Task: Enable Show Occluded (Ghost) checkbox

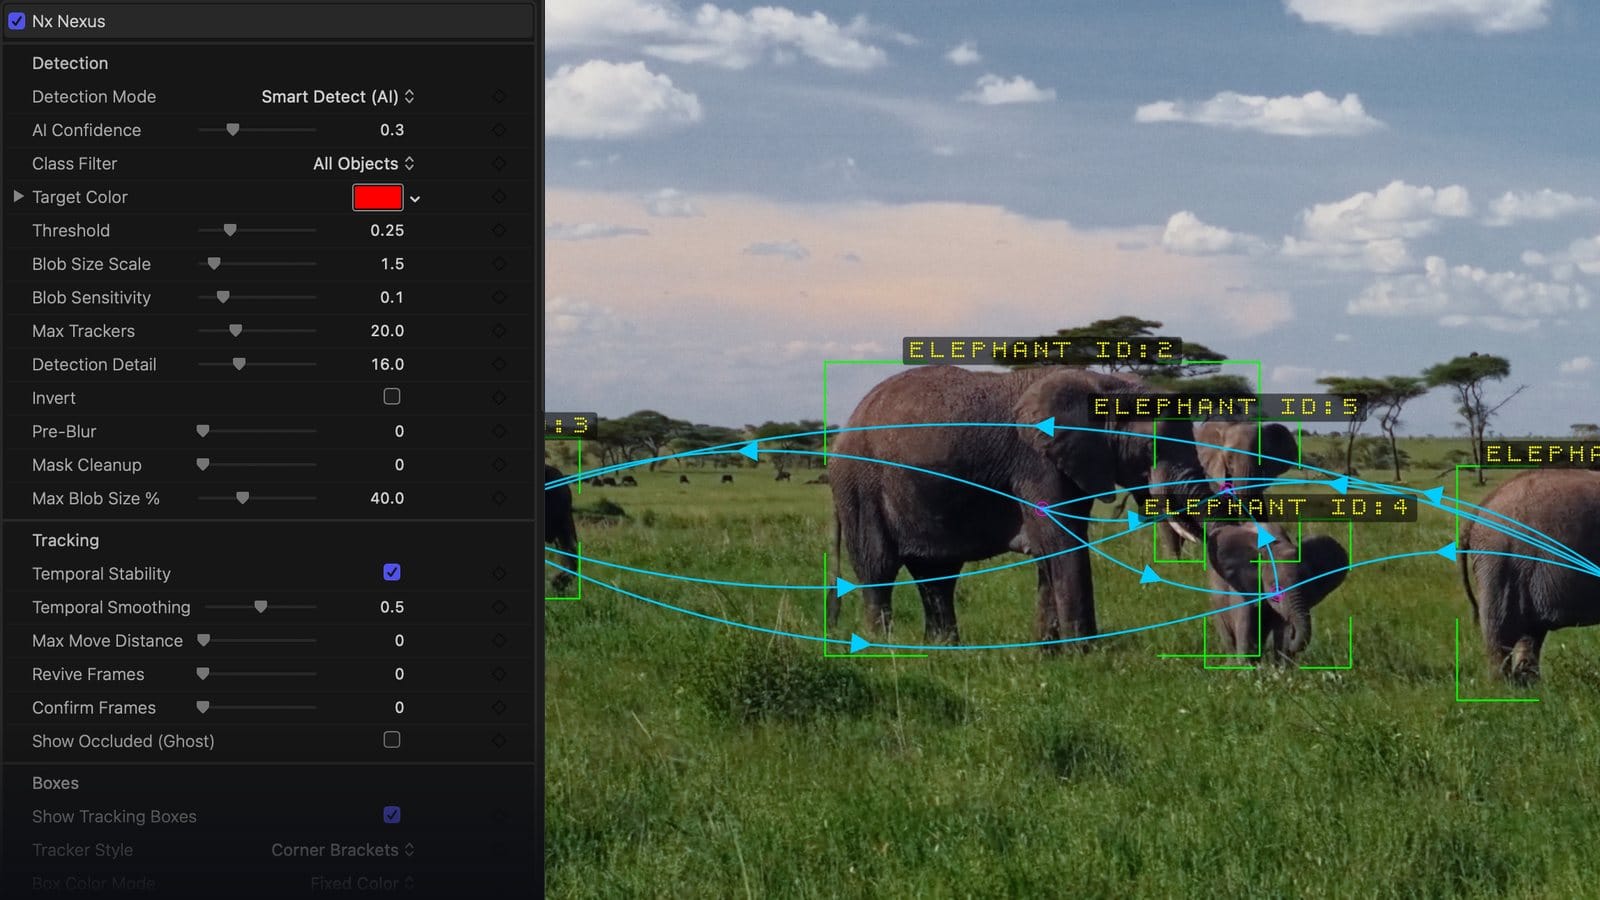Action: pyautogui.click(x=392, y=740)
